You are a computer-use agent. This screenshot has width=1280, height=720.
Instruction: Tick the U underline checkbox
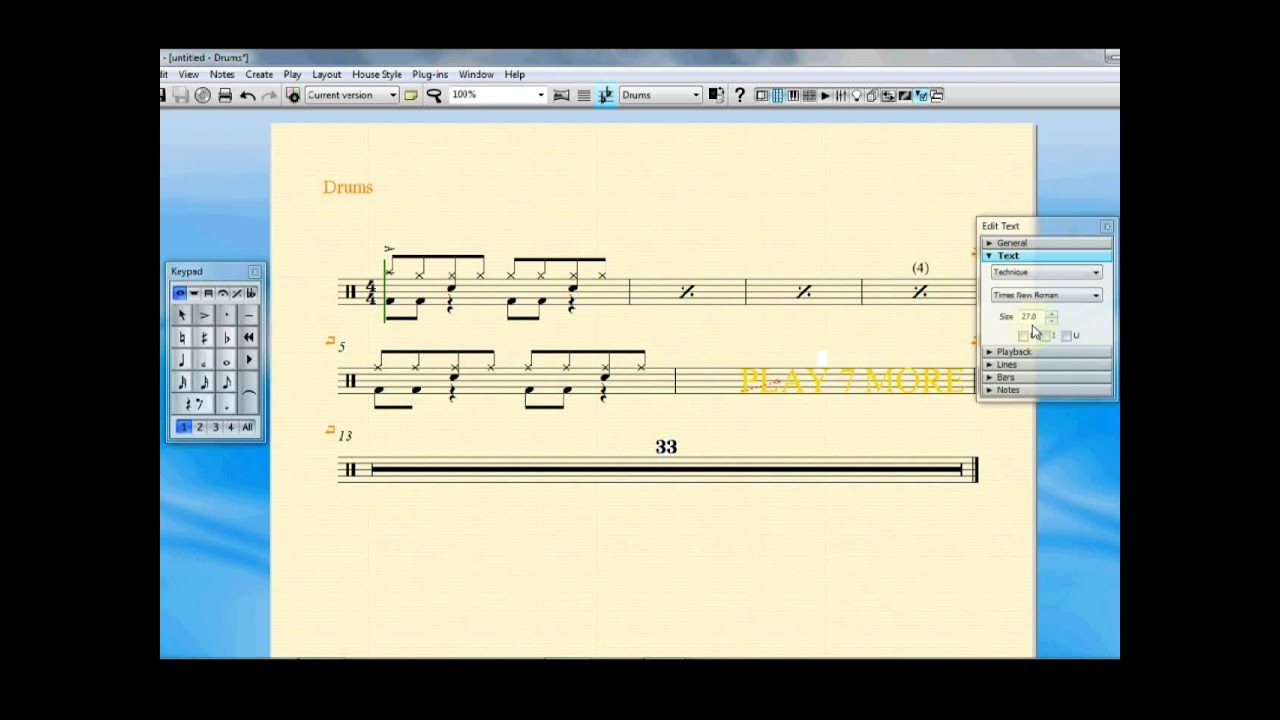[1066, 336]
